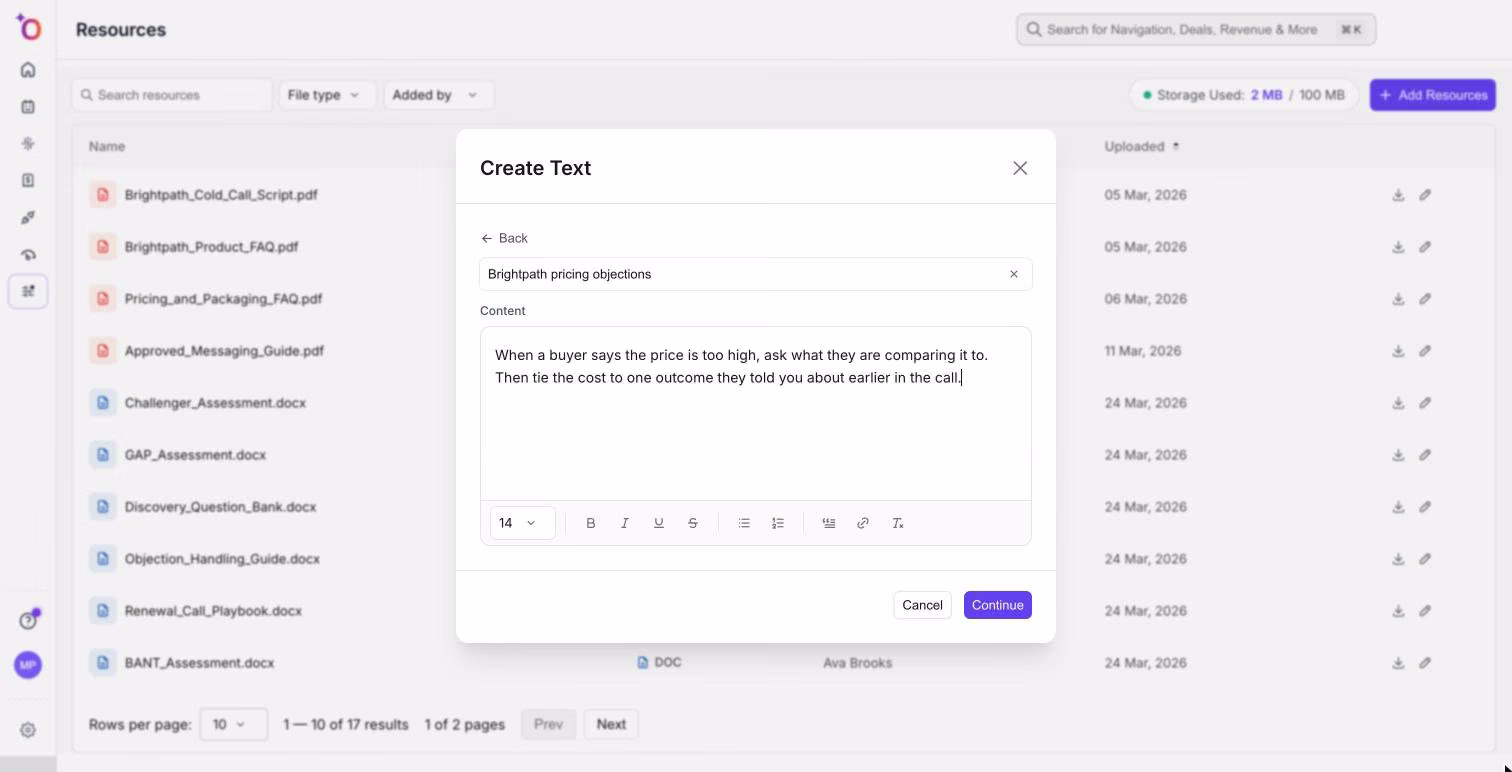Viewport: 1512px width, 772px height.
Task: Insert a blockquote in content
Action: 829,523
